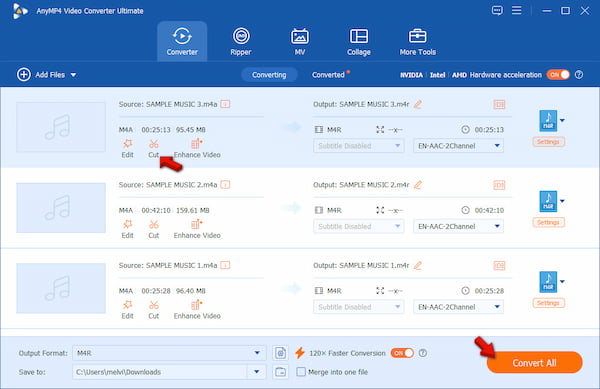Show the Converting list
The image size is (600, 389).
point(269,75)
